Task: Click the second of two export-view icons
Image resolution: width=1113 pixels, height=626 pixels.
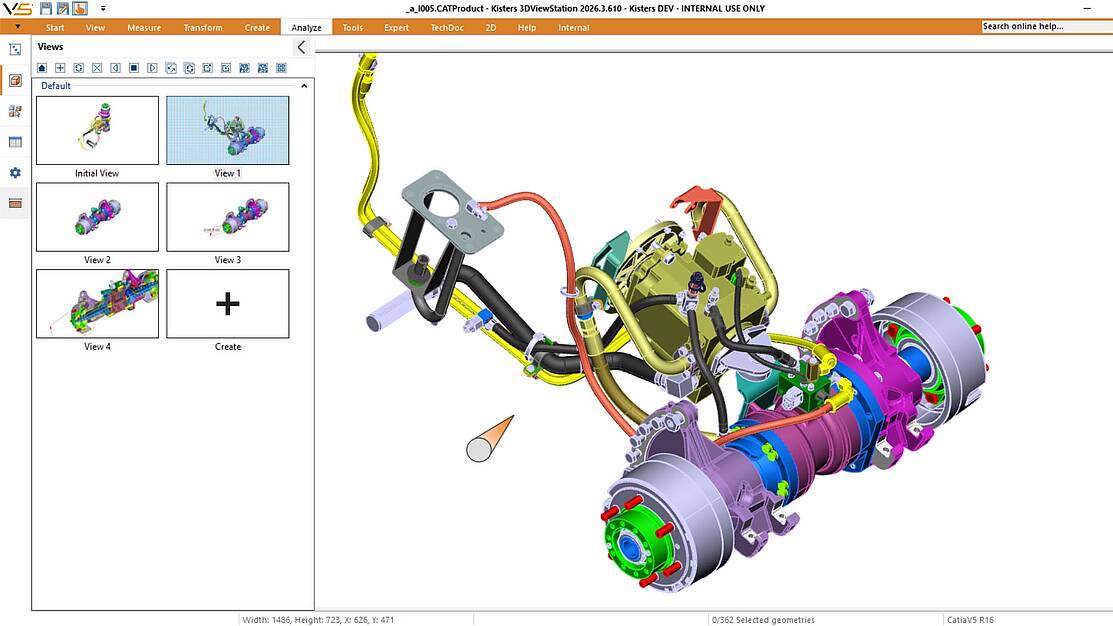Action: [x=226, y=68]
